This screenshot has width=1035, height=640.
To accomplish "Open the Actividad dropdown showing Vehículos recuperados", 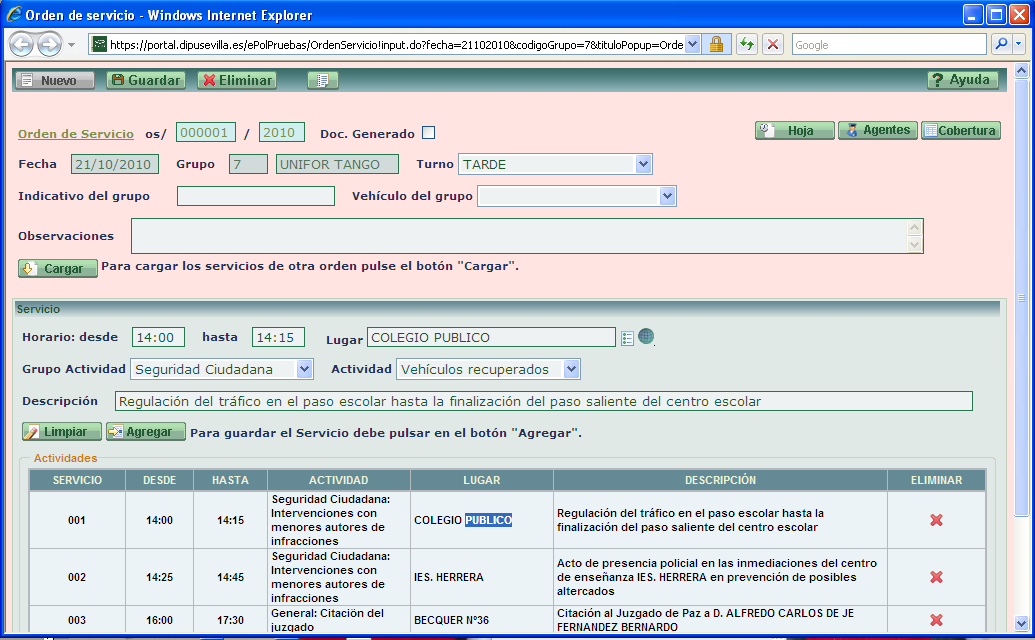I will coord(570,368).
